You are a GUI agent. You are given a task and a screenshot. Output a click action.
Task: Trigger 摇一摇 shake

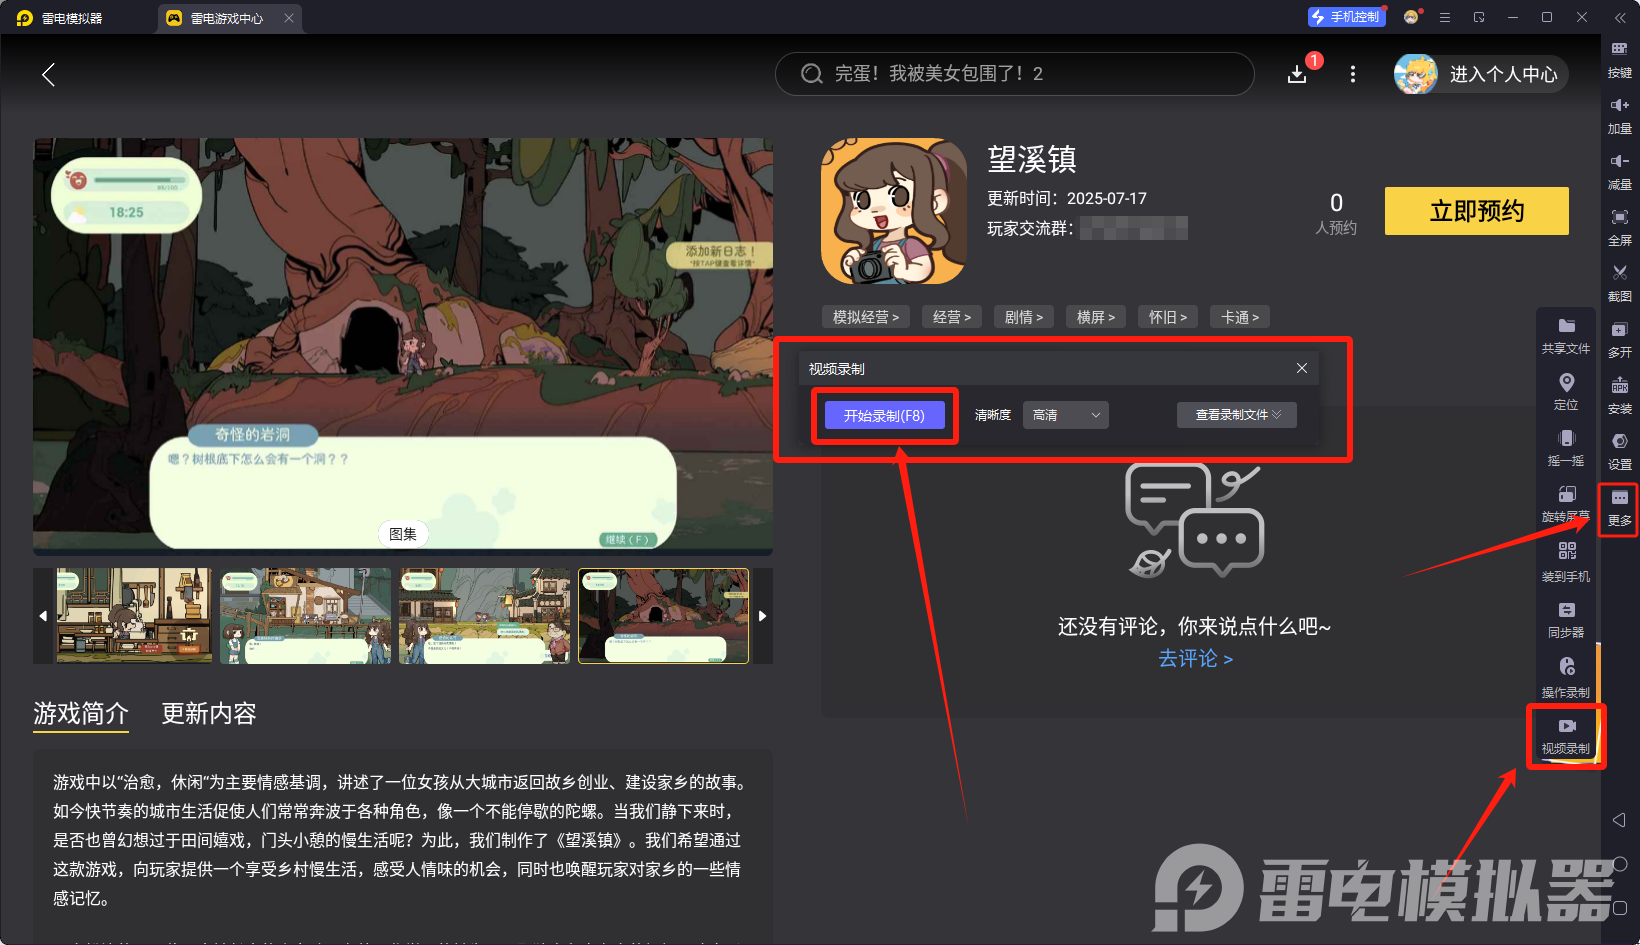click(x=1566, y=448)
